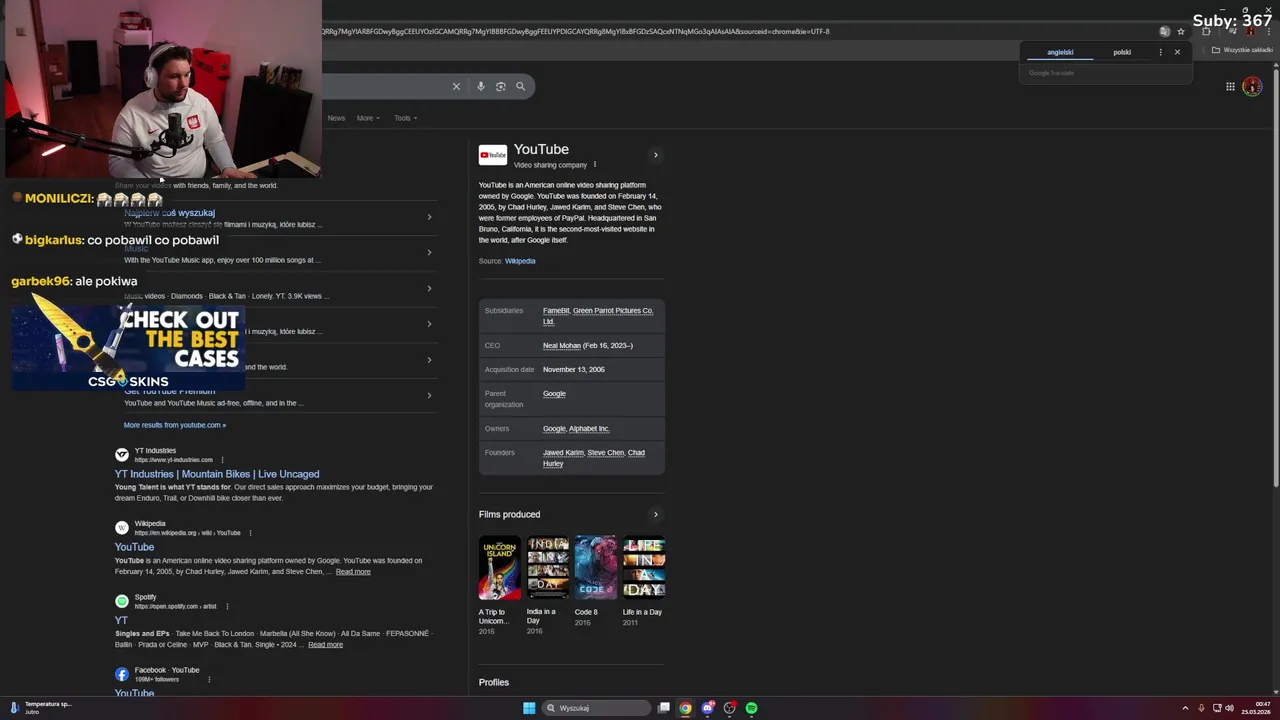The width and height of the screenshot is (1280, 720).
Task: Open options for YT Industries result
Action: click(x=222, y=460)
